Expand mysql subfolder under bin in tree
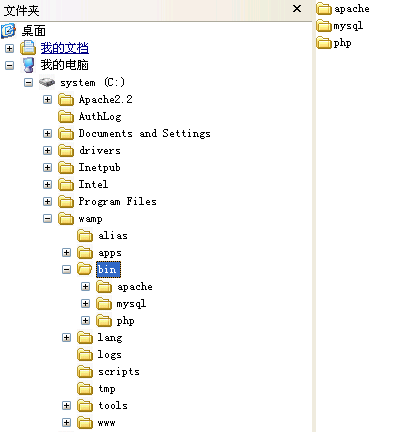This screenshot has width=398, height=432. coord(85,304)
